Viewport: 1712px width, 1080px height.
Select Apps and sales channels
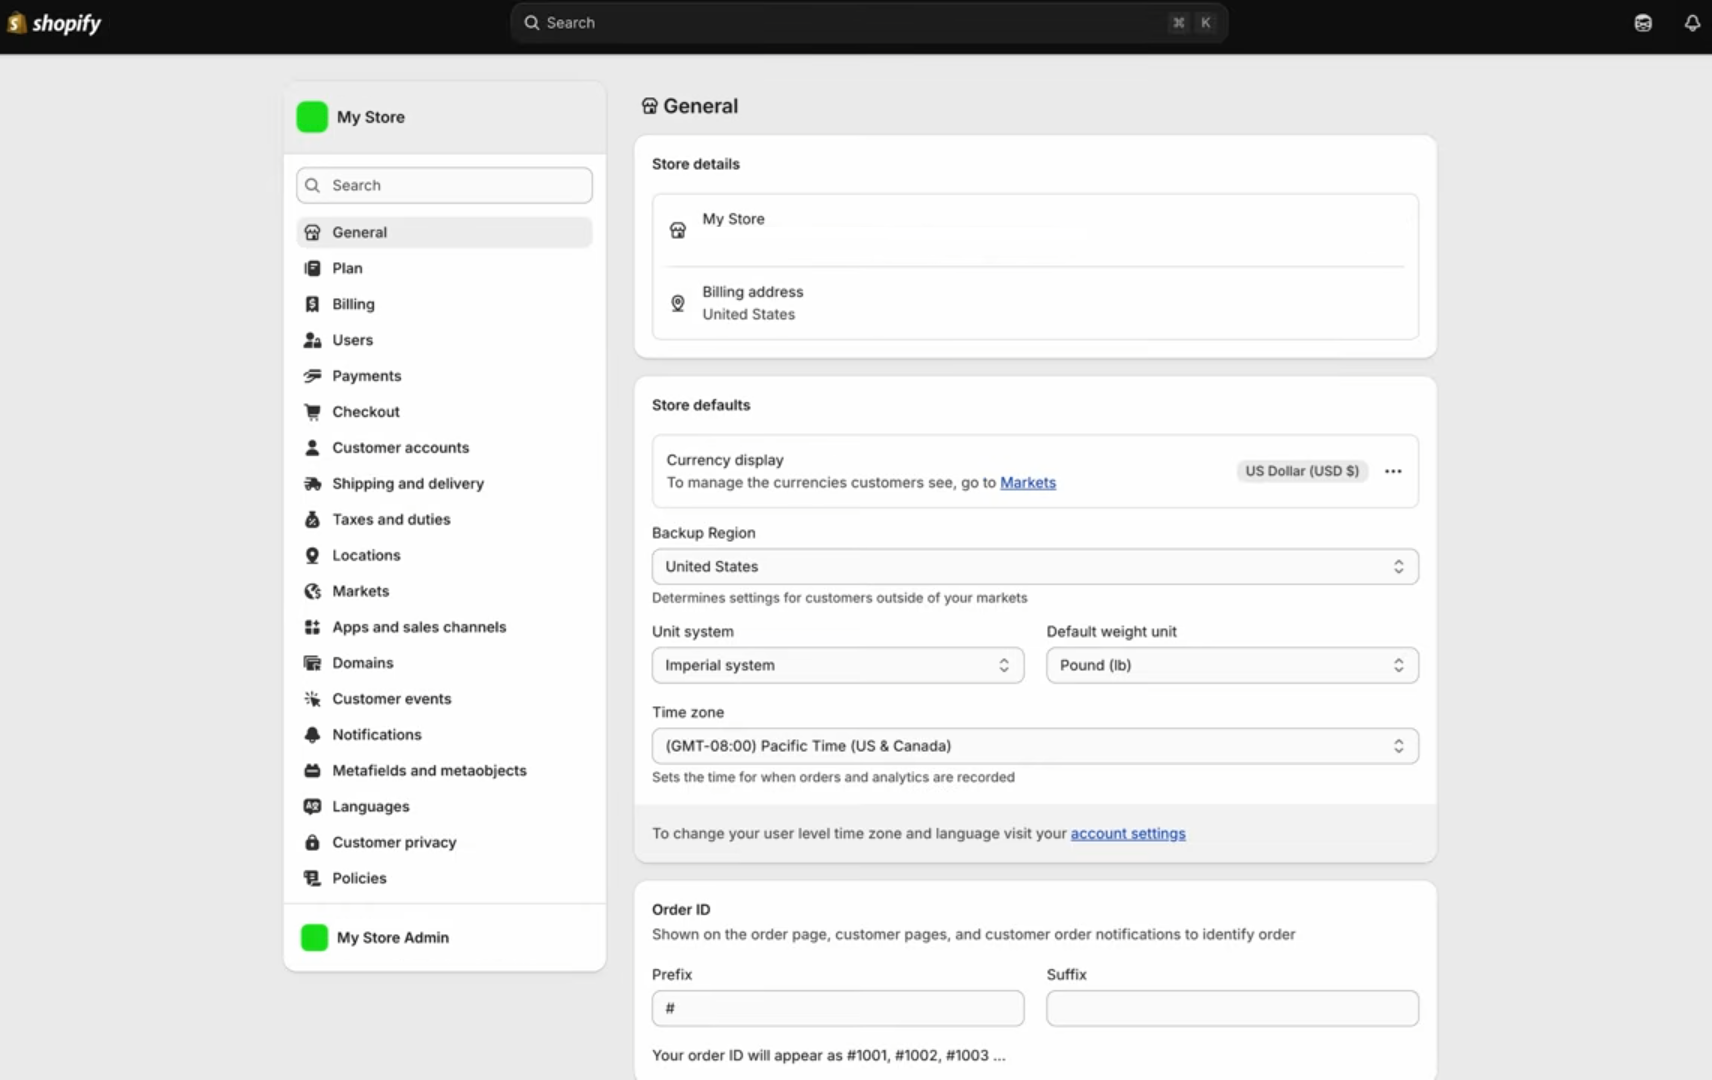[x=444, y=627]
